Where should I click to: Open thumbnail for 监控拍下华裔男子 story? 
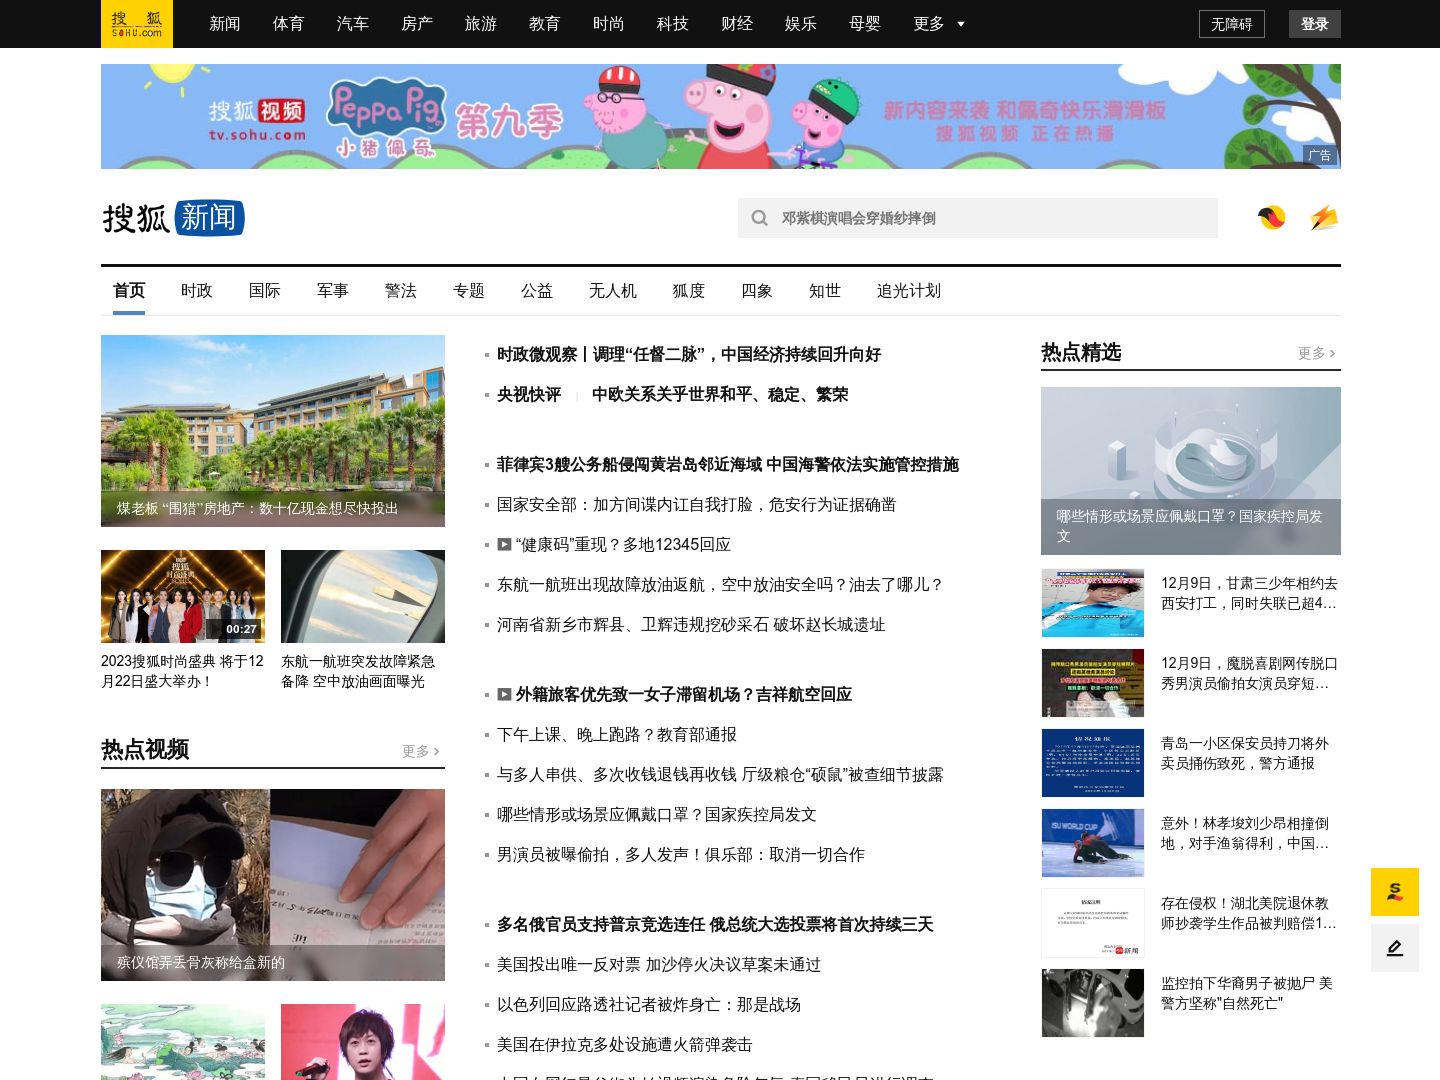coord(1093,1003)
